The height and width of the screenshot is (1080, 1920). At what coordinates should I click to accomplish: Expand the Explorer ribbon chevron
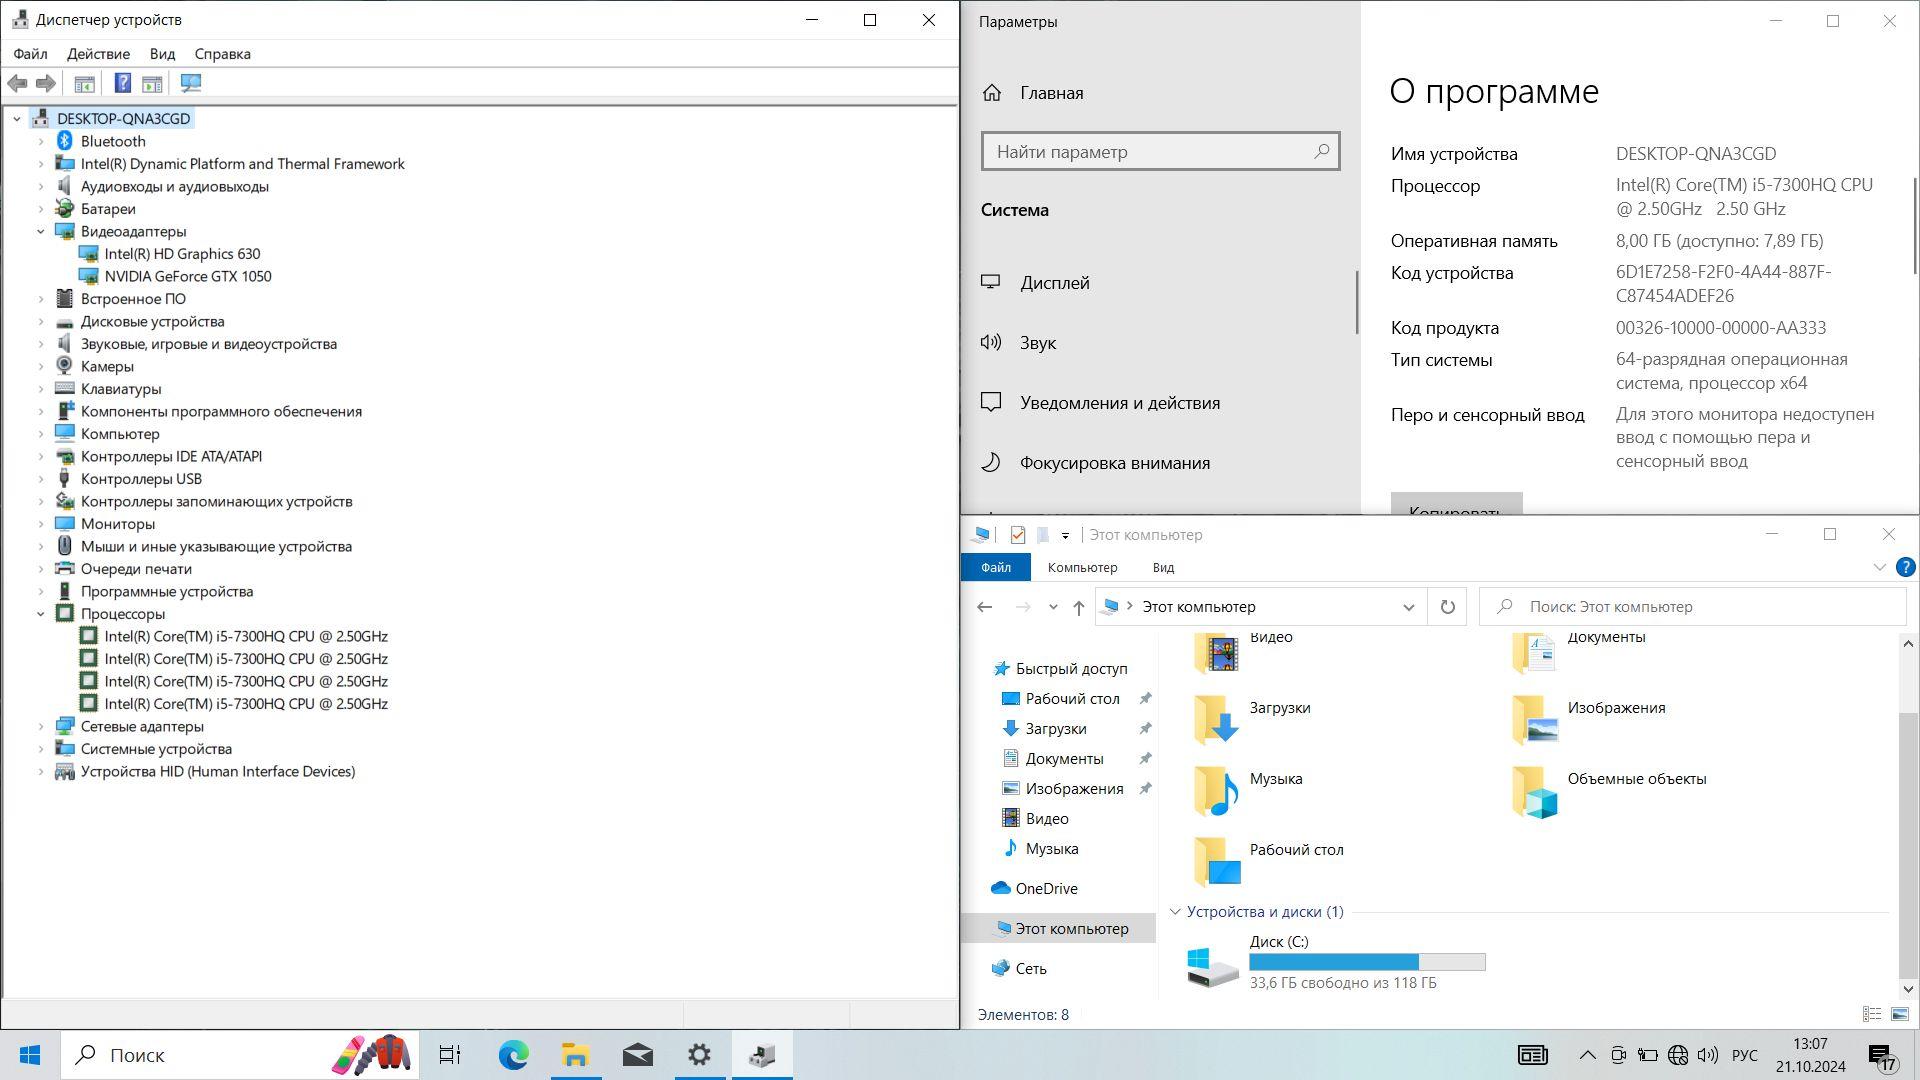pyautogui.click(x=1879, y=567)
